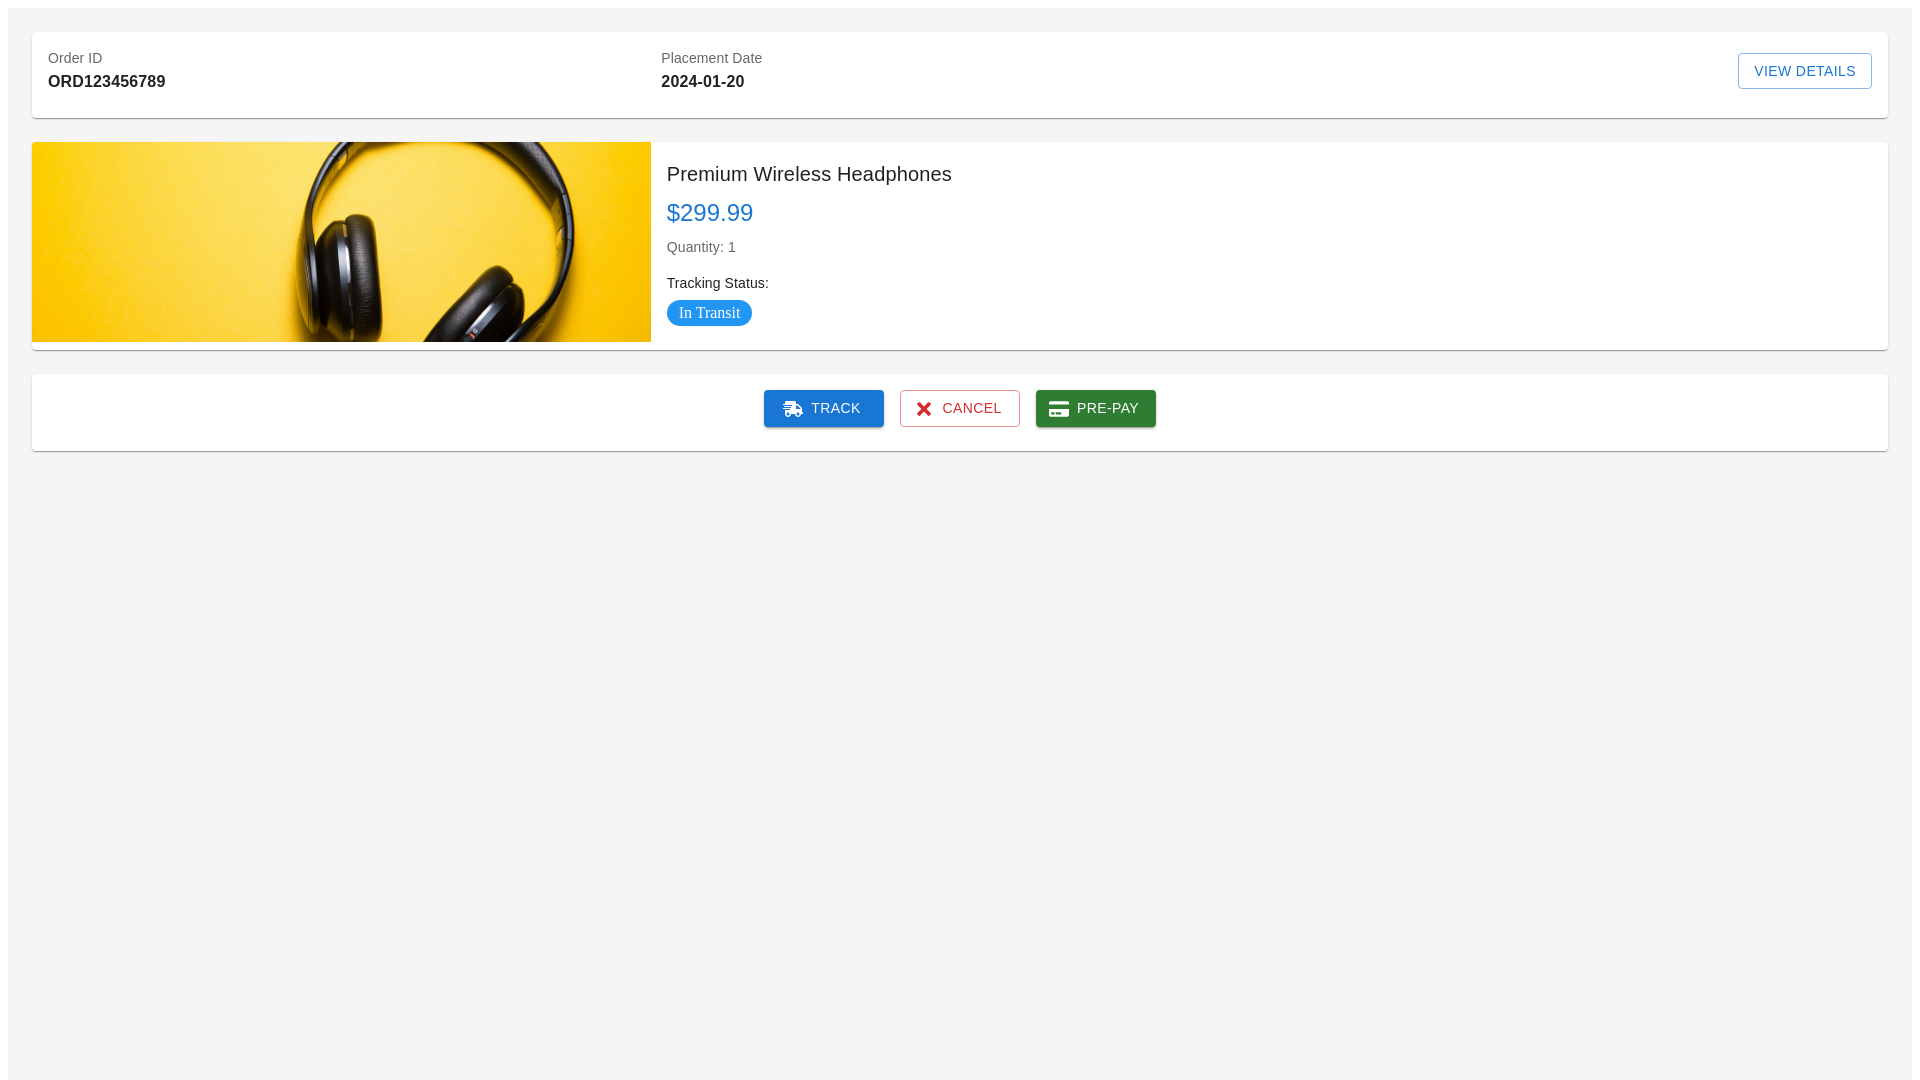Viewport: 1920px width, 1080px height.
Task: Click the Placement Date 2024-01-20
Action: [702, 81]
